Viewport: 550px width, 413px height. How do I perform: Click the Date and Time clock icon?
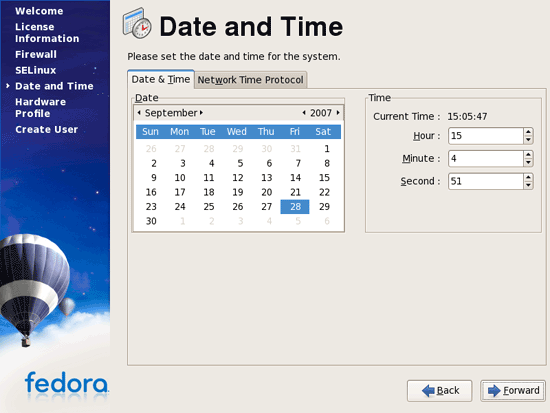click(137, 24)
